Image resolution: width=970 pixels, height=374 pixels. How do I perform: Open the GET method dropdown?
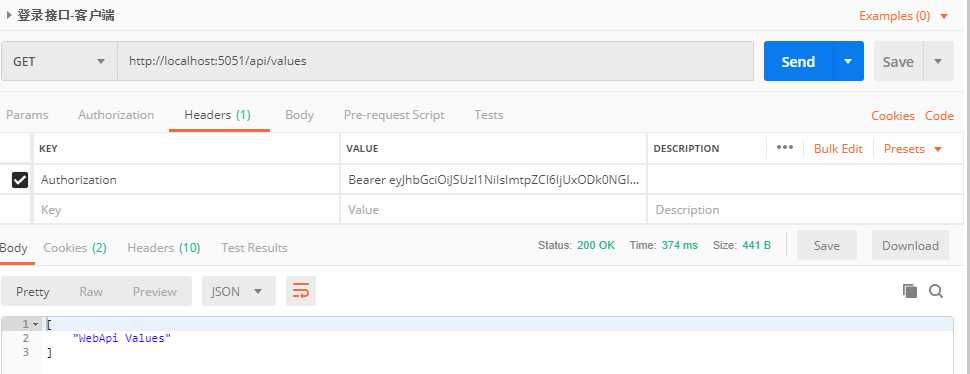click(x=59, y=61)
